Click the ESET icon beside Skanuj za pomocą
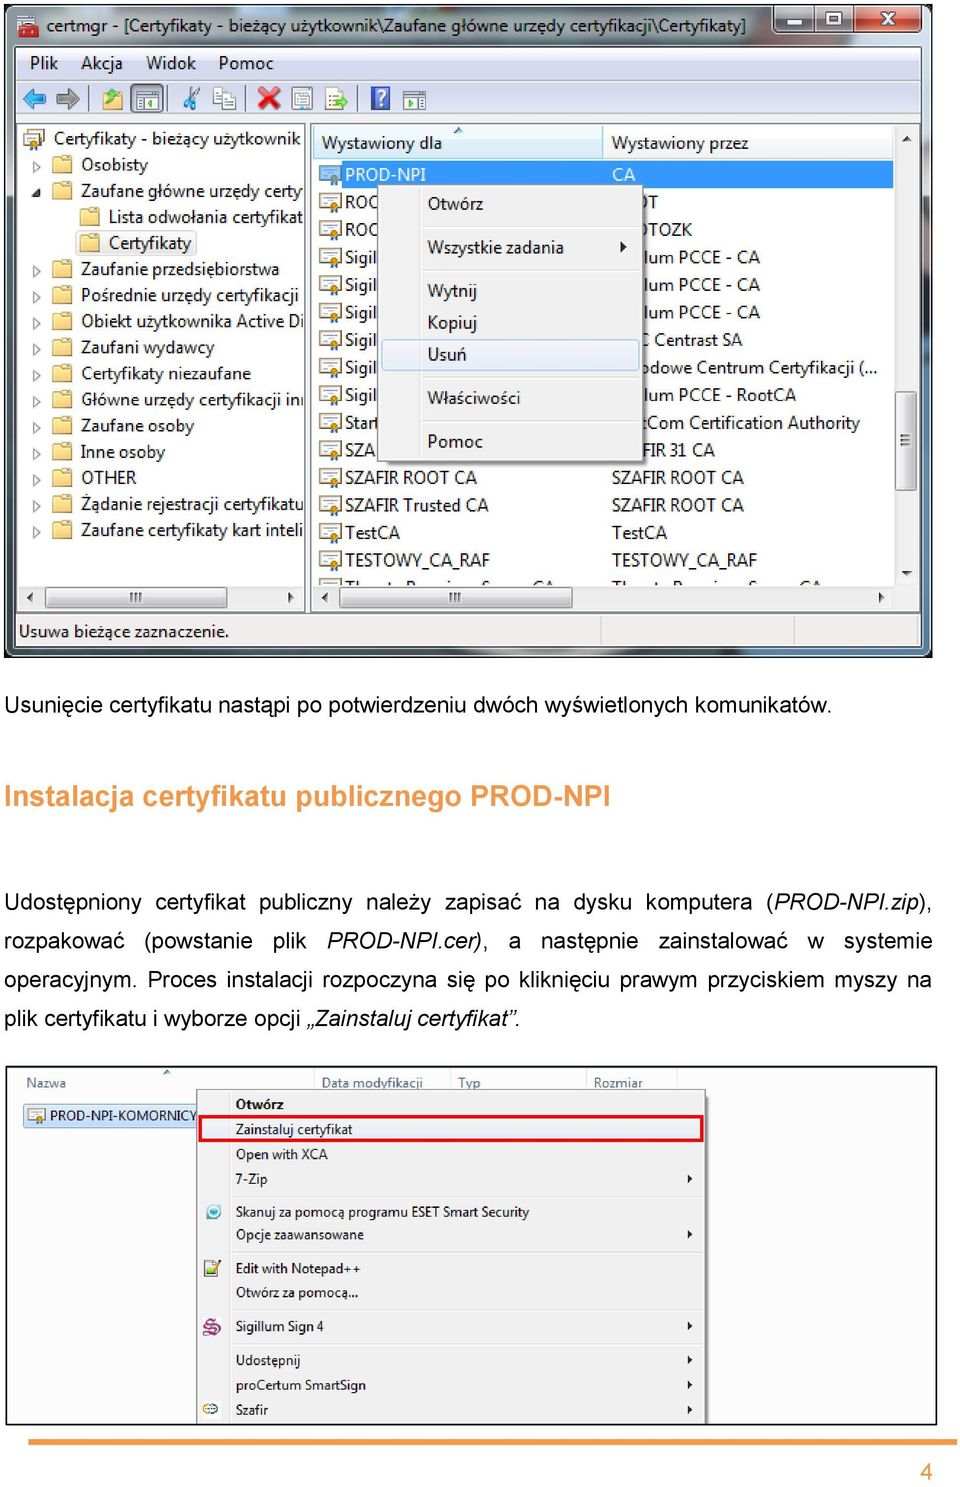Screen dimensions: 960x1487 tap(213, 1212)
